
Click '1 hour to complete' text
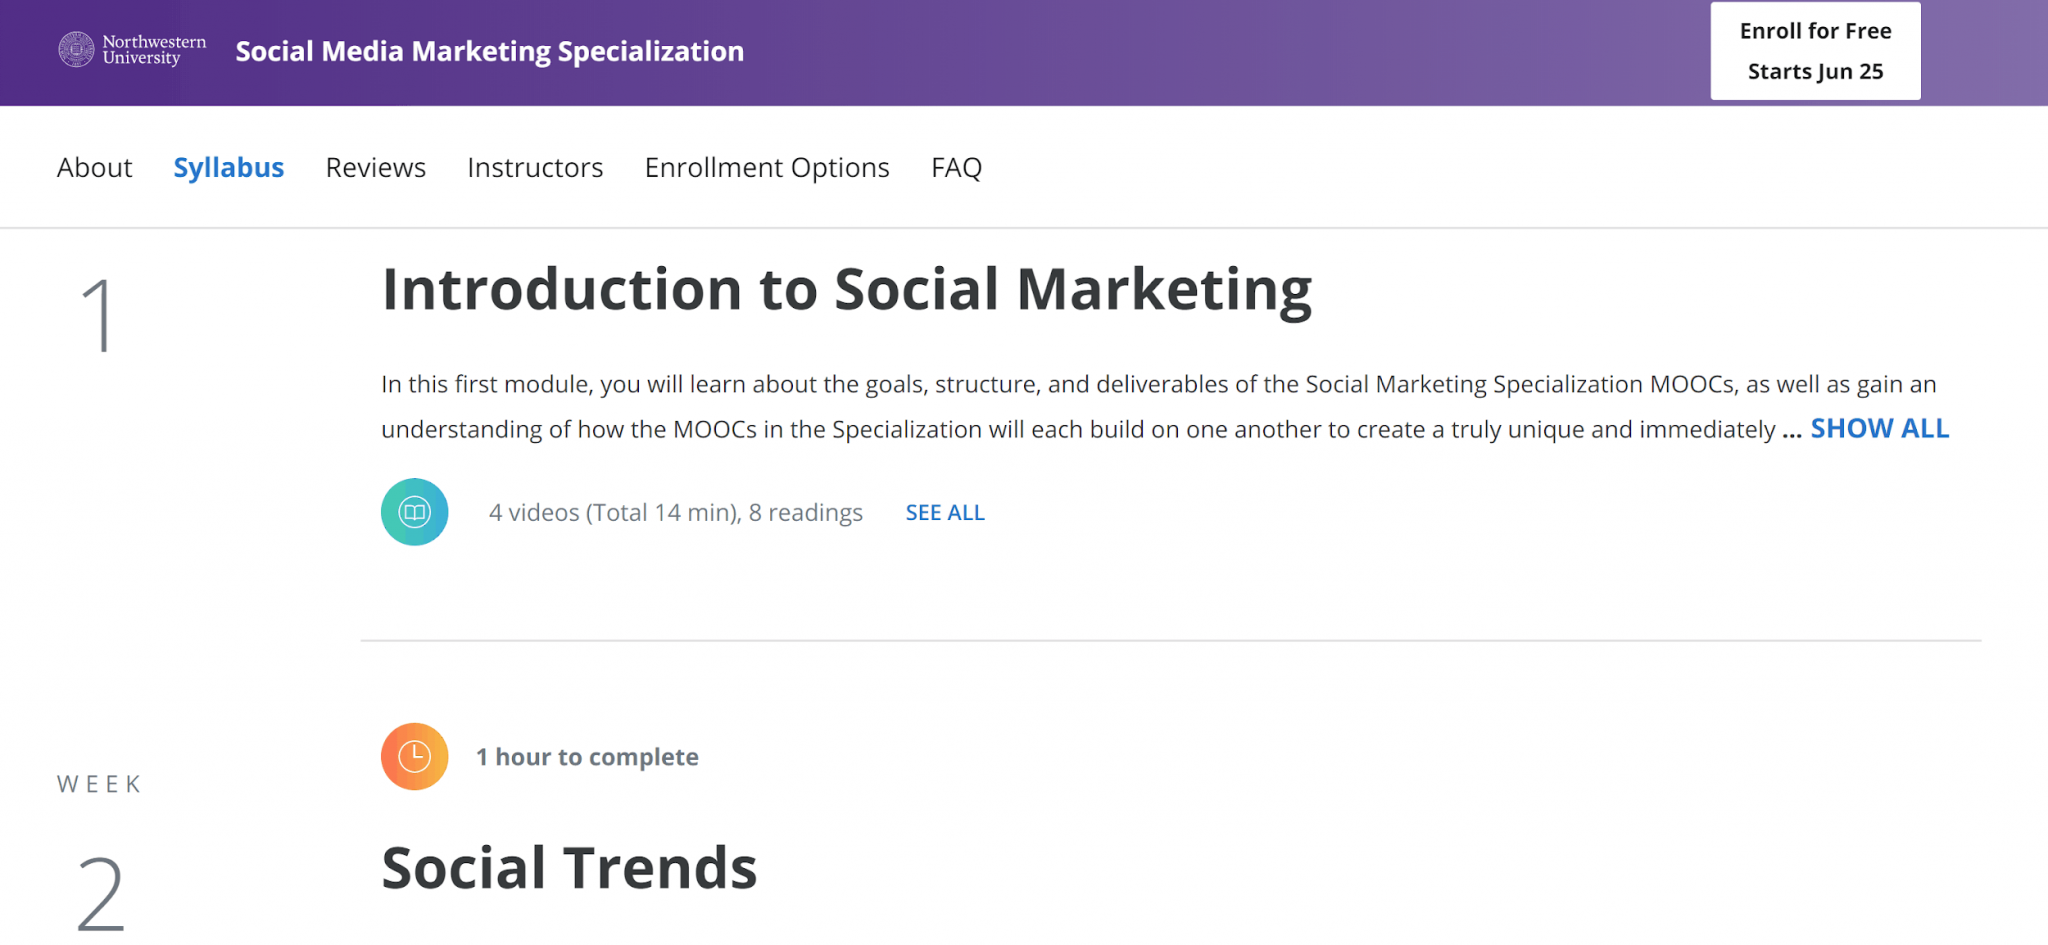587,757
